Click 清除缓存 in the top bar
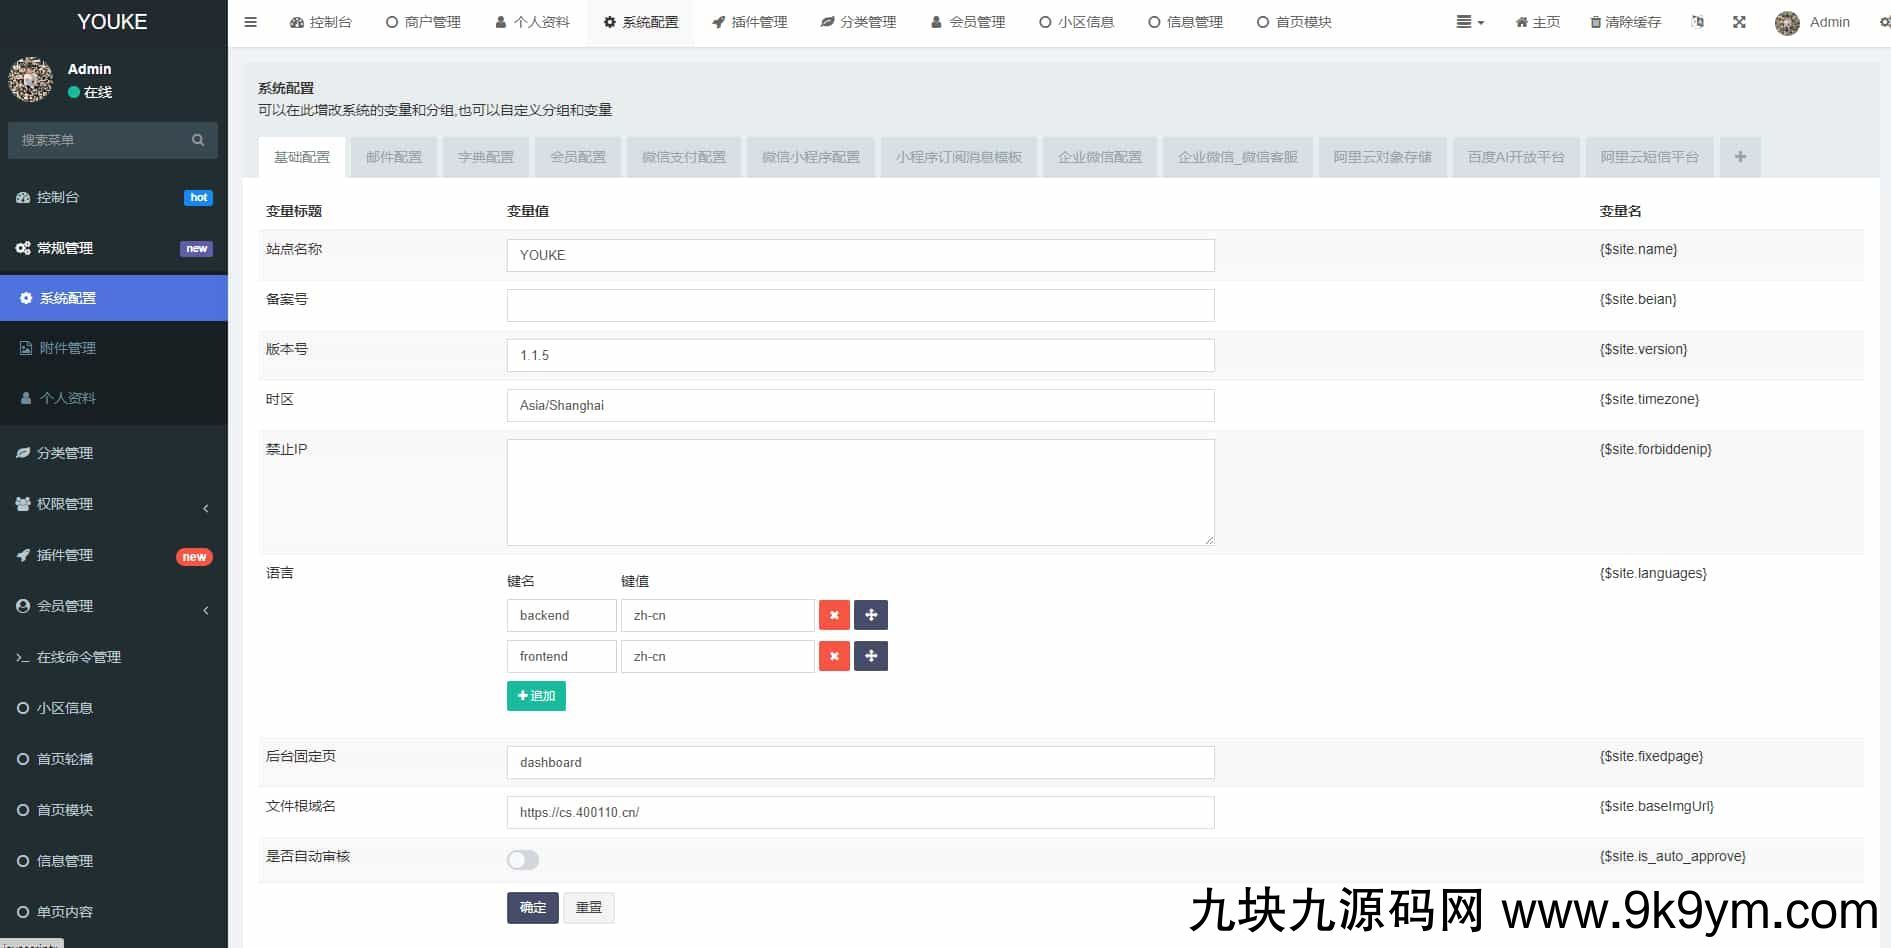Viewport: 1891px width, 948px height. click(1625, 22)
